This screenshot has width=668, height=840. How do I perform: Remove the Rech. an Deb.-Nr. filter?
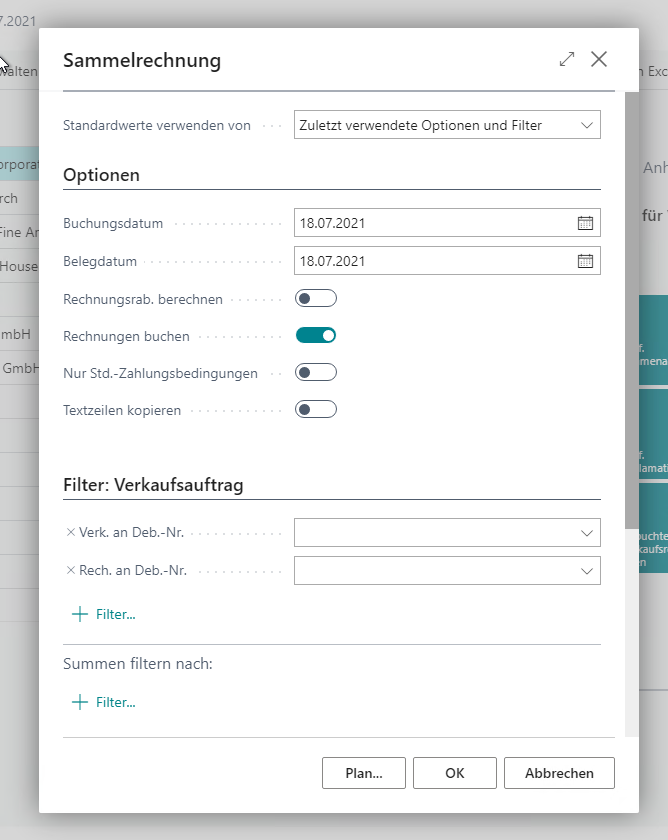tap(70, 571)
